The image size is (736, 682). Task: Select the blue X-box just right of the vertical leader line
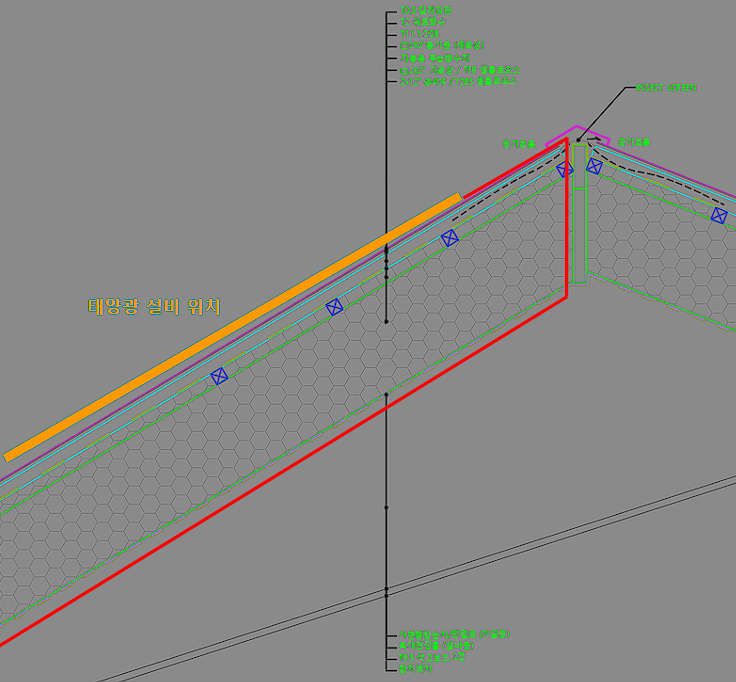point(450,238)
